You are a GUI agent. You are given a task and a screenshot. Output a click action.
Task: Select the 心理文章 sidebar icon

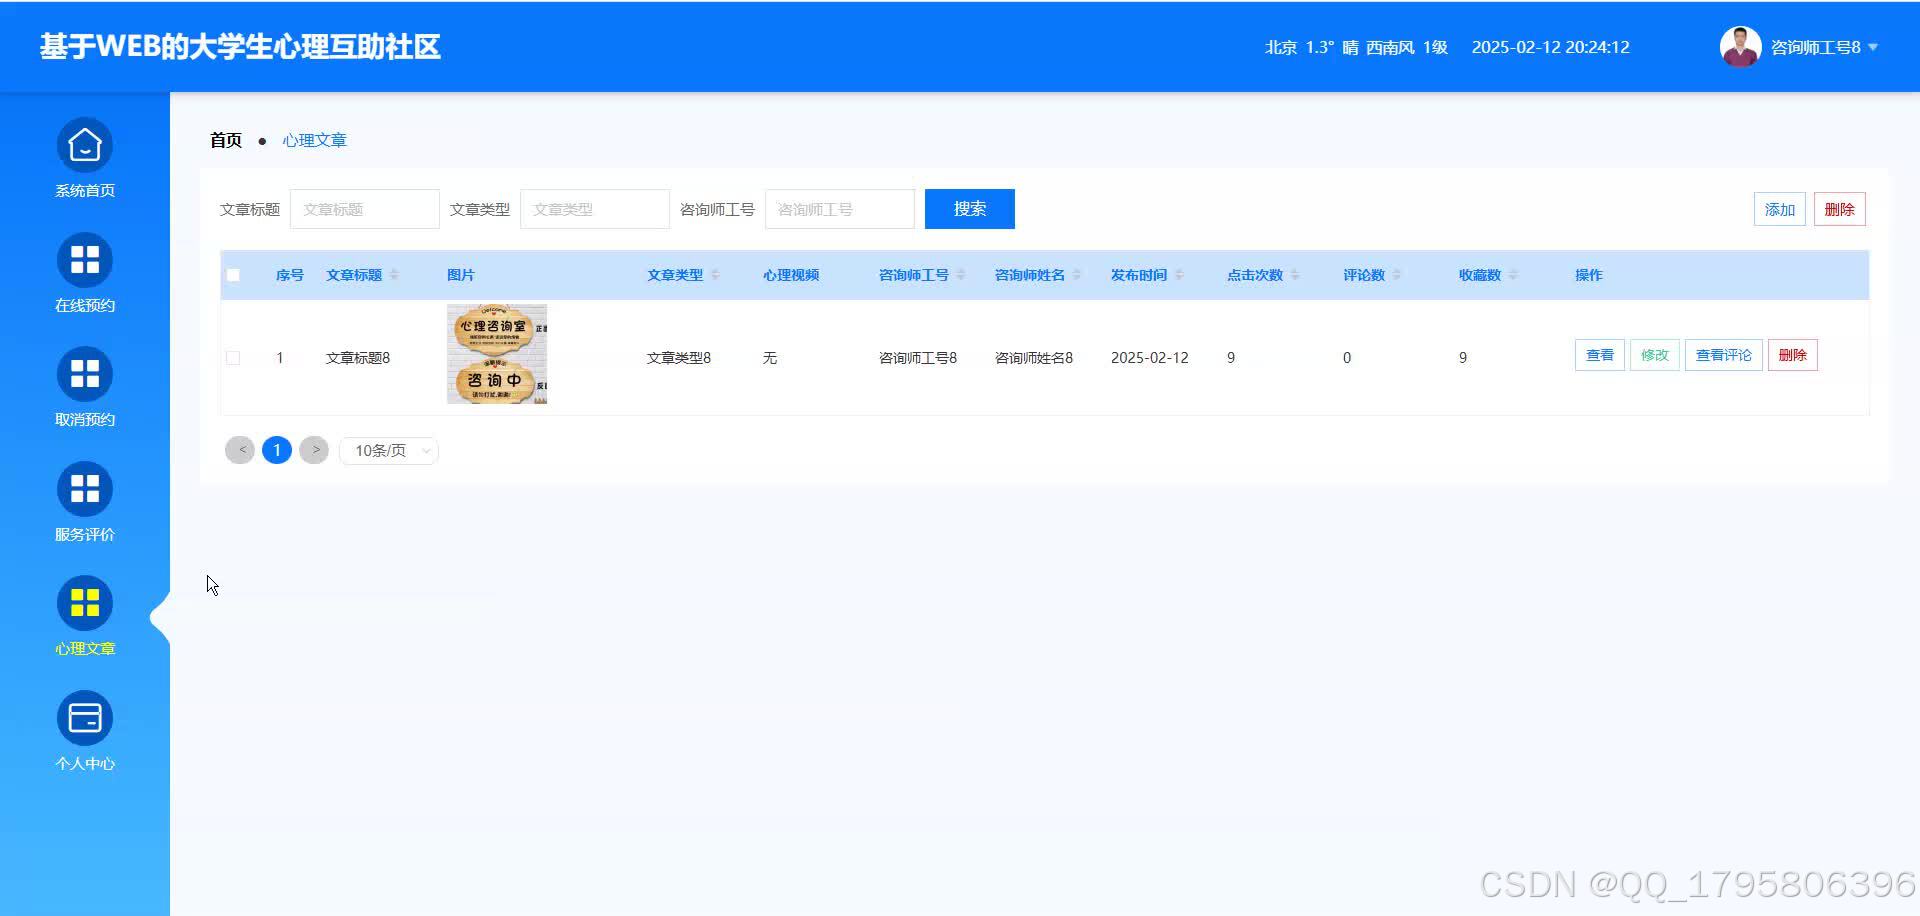[84, 615]
